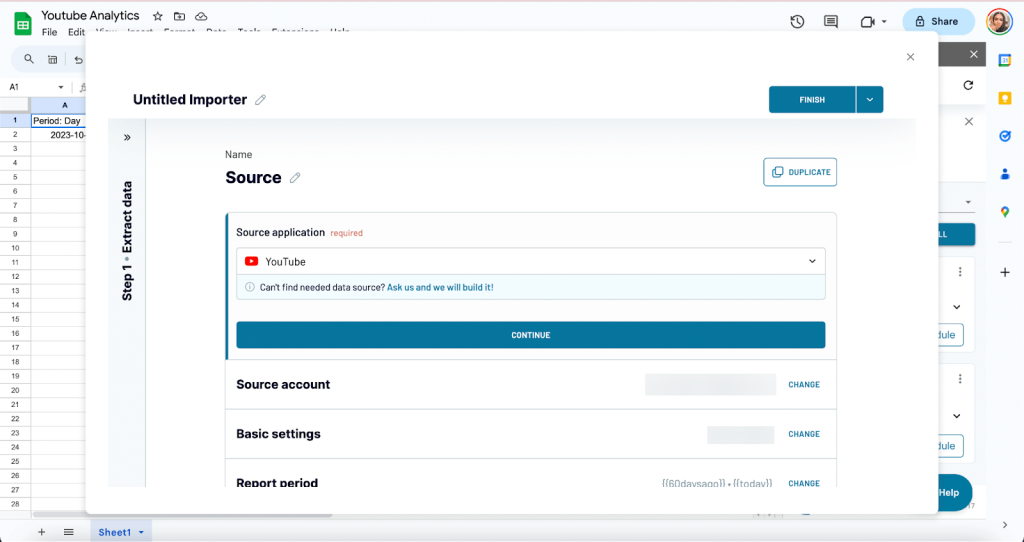Viewport: 1024px width, 542px height.
Task: Click the Source account heading
Action: point(283,385)
